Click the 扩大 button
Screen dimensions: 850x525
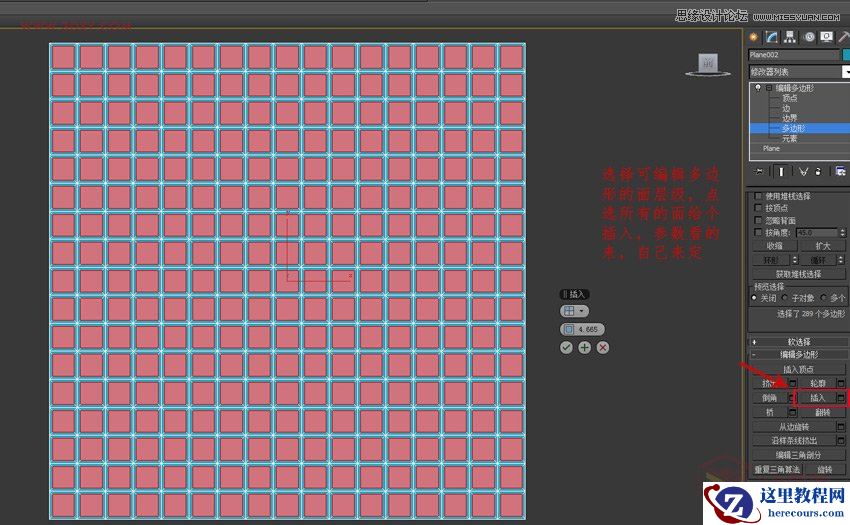pyautogui.click(x=822, y=246)
